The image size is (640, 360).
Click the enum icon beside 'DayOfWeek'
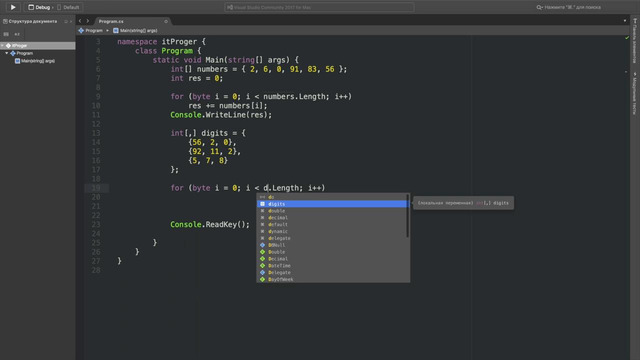262,279
